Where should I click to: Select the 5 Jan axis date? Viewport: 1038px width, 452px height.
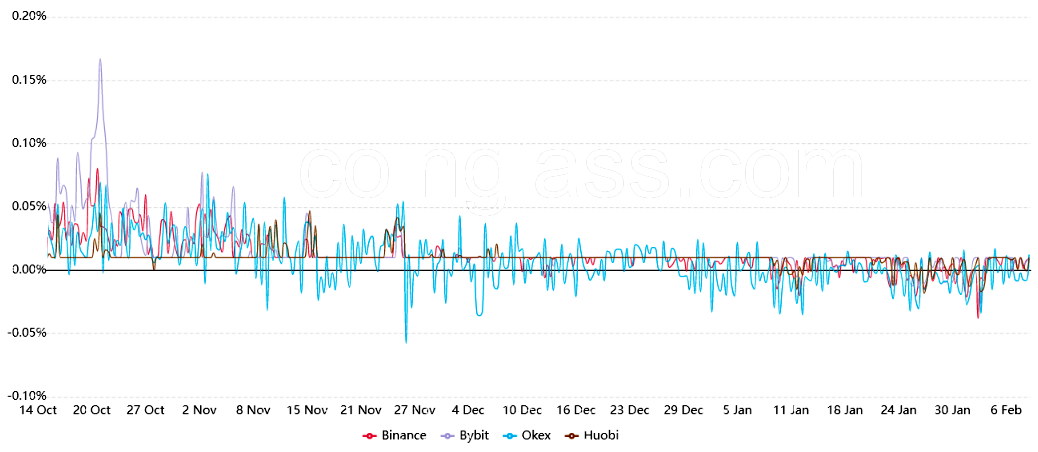(737, 410)
